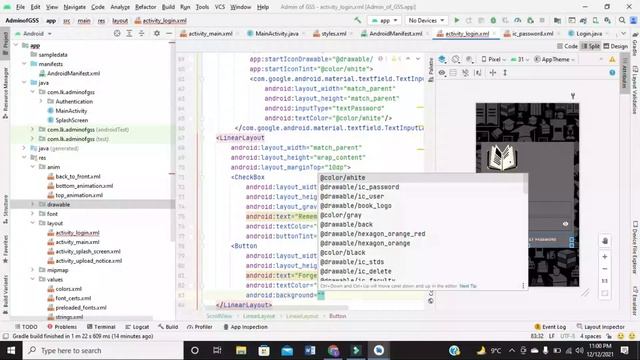The height and width of the screenshot is (360, 640).
Task: Open Chrome from the taskbar
Action: coord(333,351)
